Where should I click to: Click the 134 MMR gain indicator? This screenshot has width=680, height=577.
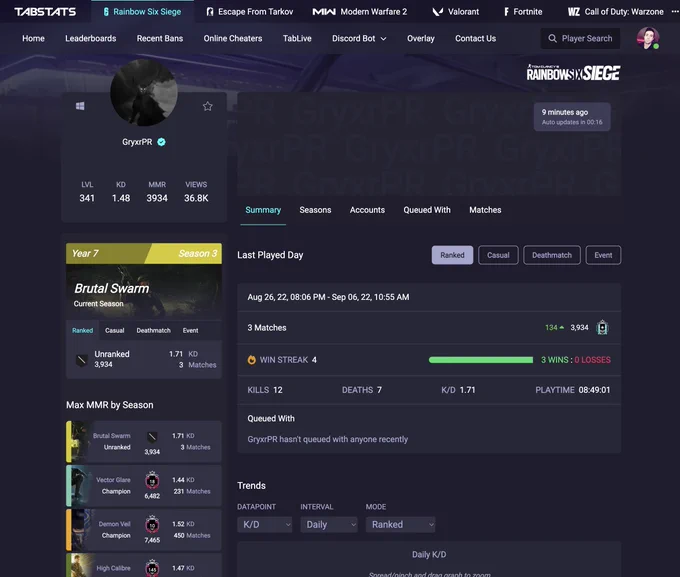click(x=554, y=328)
